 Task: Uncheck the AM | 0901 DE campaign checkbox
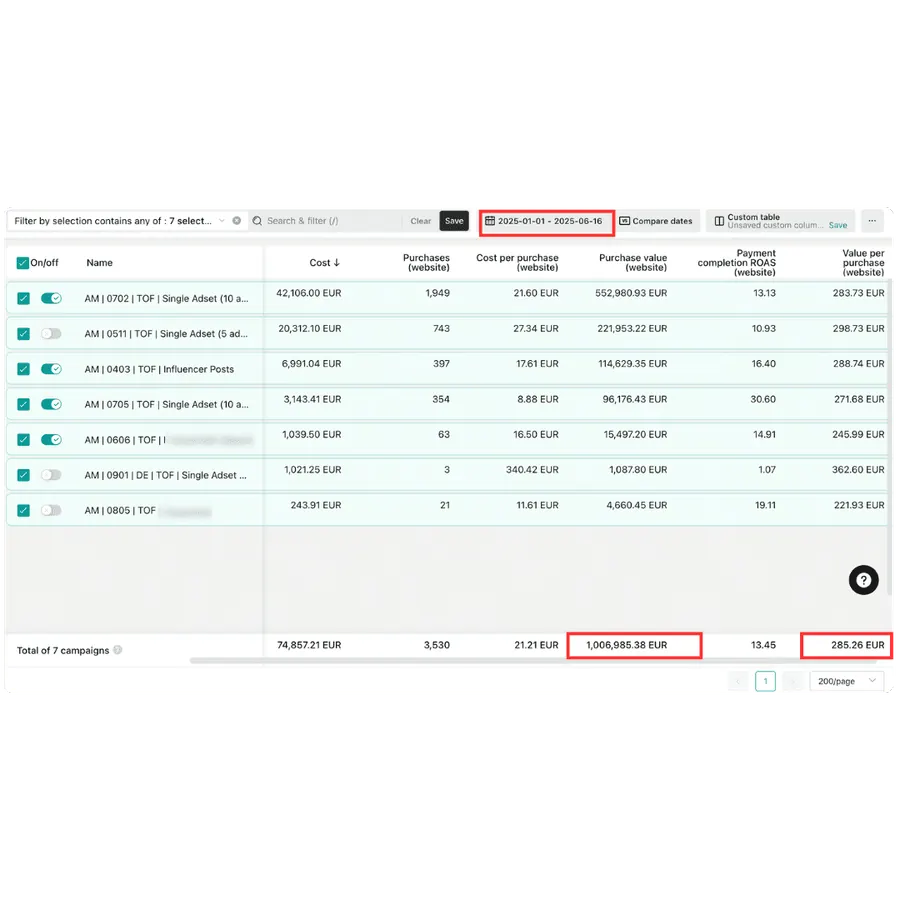tap(24, 475)
